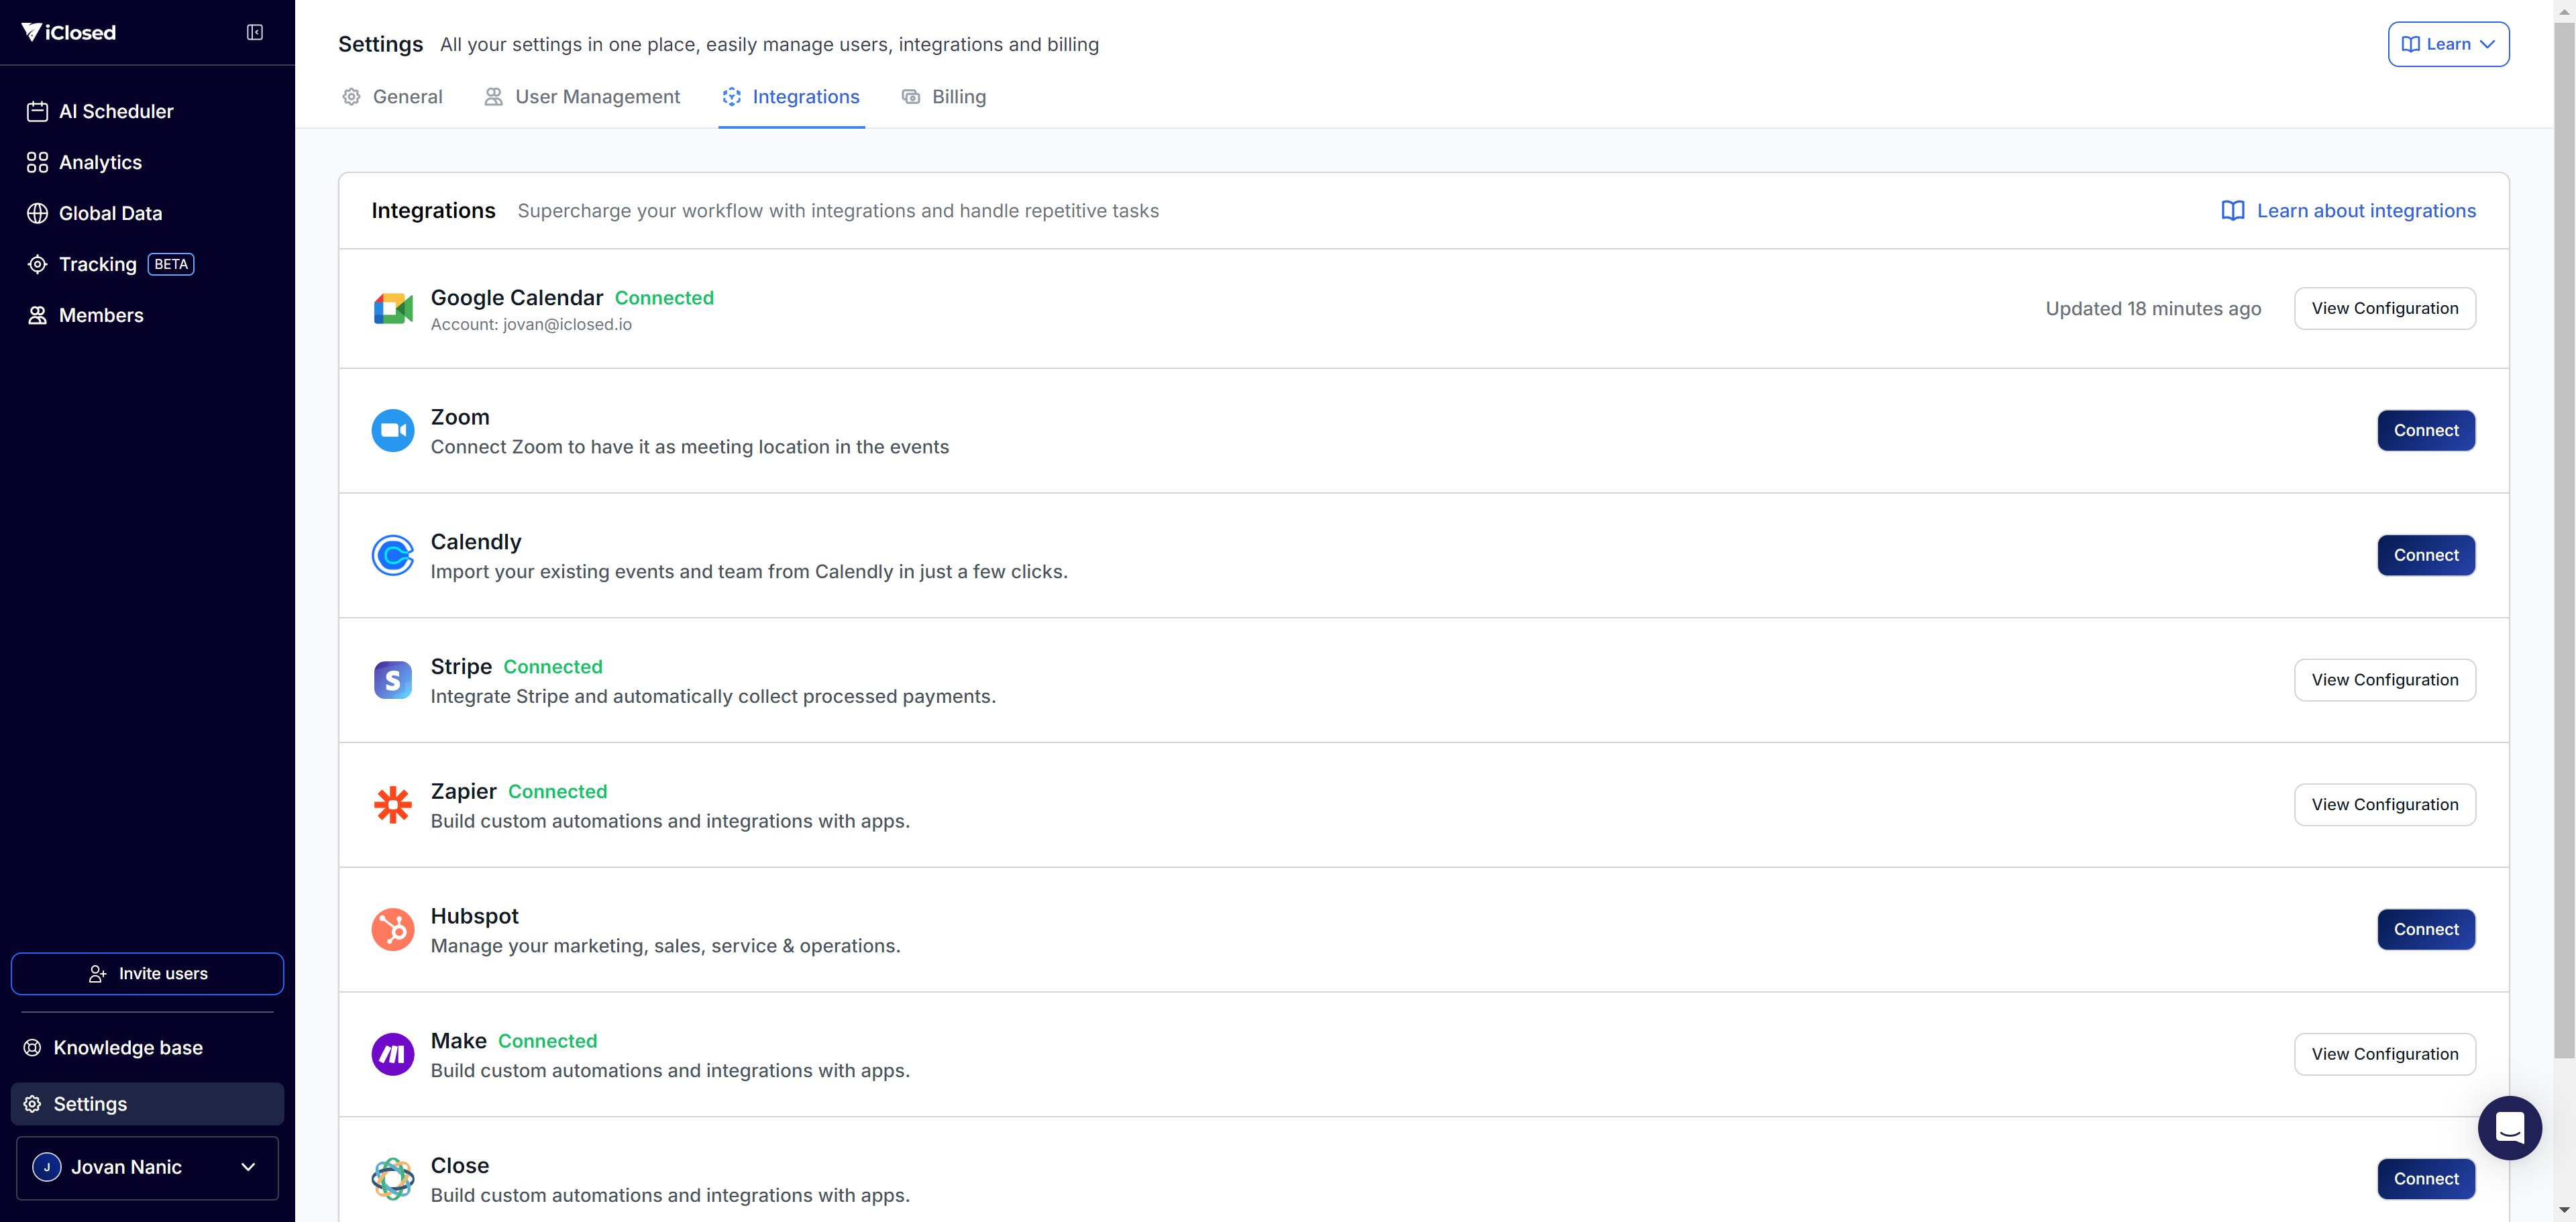Open the chat support bubble
The image size is (2576, 1222).
point(2509,1128)
